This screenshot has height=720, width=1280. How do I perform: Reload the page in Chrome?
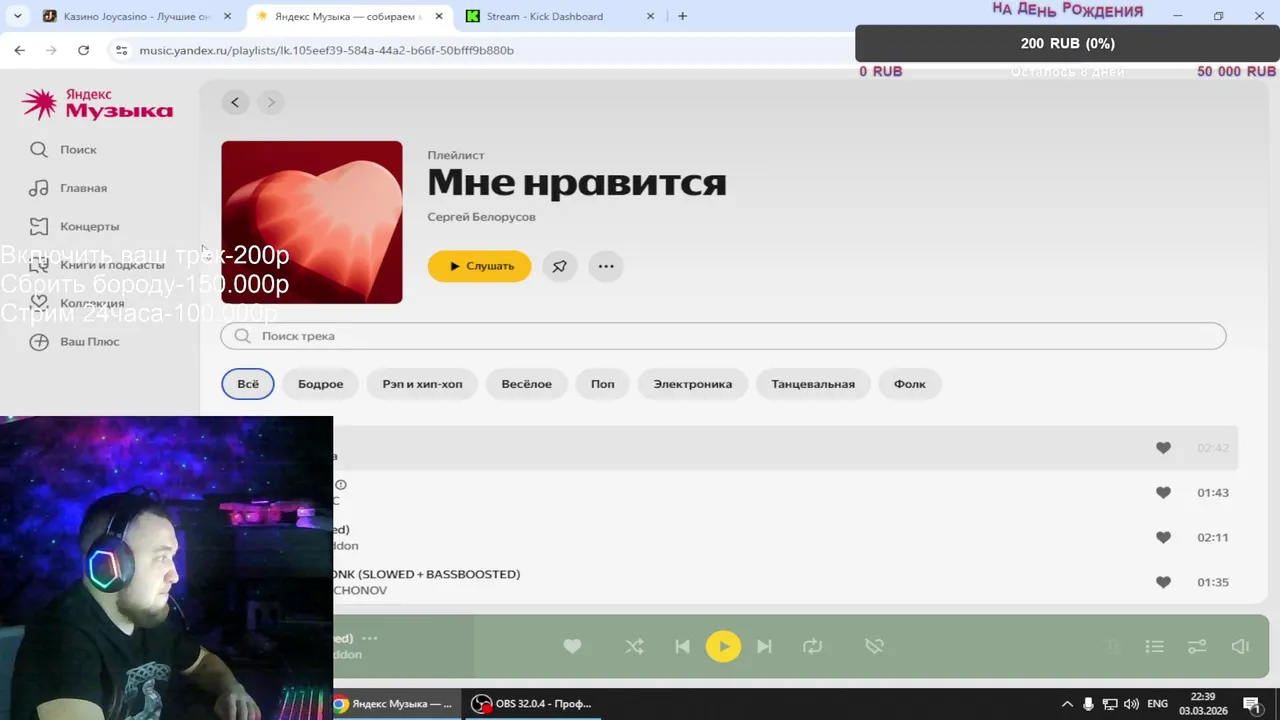coord(83,50)
